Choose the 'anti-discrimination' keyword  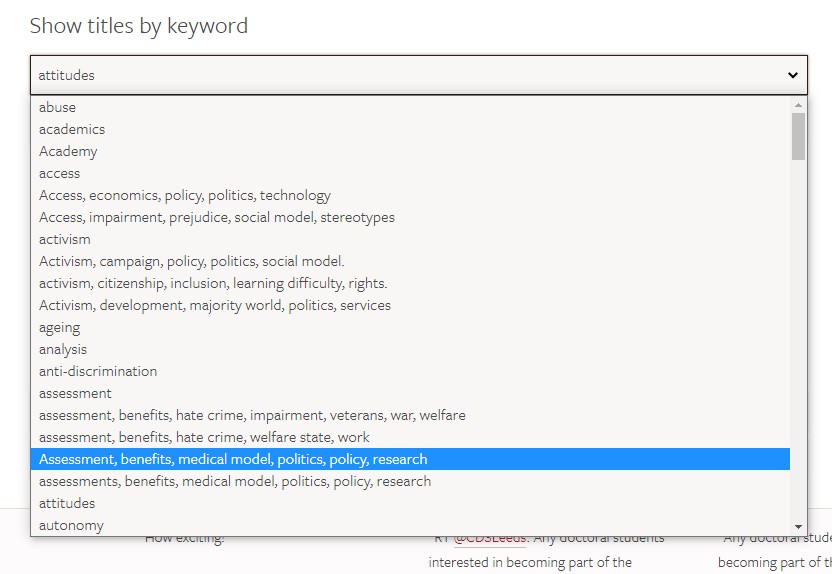(98, 371)
